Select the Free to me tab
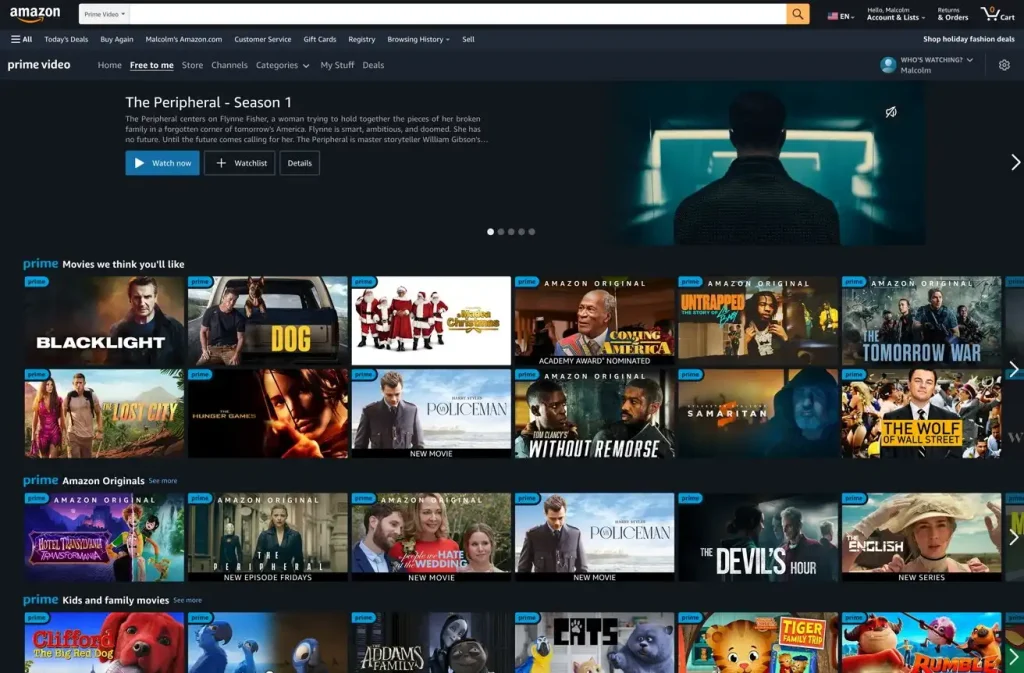This screenshot has width=1024, height=673. click(x=152, y=65)
